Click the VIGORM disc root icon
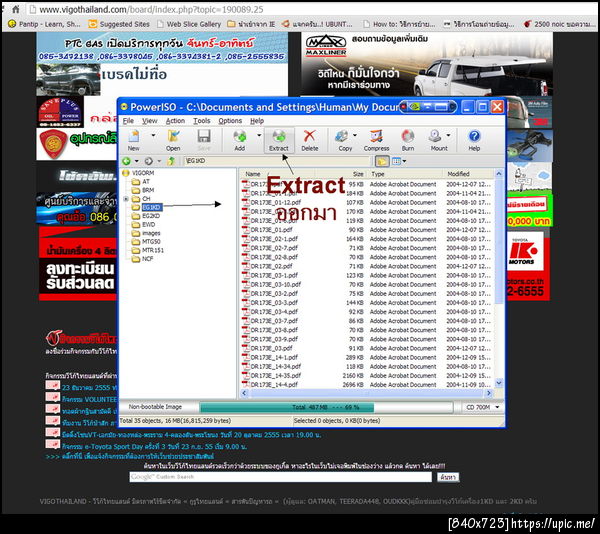This screenshot has width=600, height=534. (126, 173)
